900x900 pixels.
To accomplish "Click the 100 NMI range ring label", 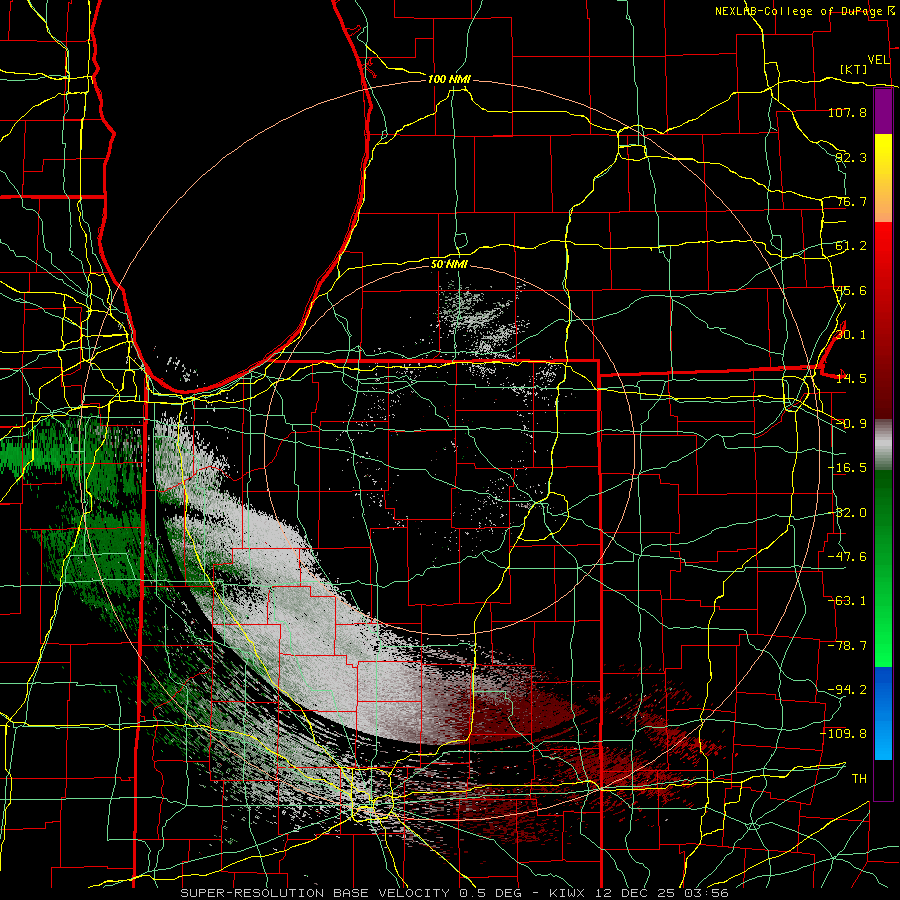I will [449, 79].
